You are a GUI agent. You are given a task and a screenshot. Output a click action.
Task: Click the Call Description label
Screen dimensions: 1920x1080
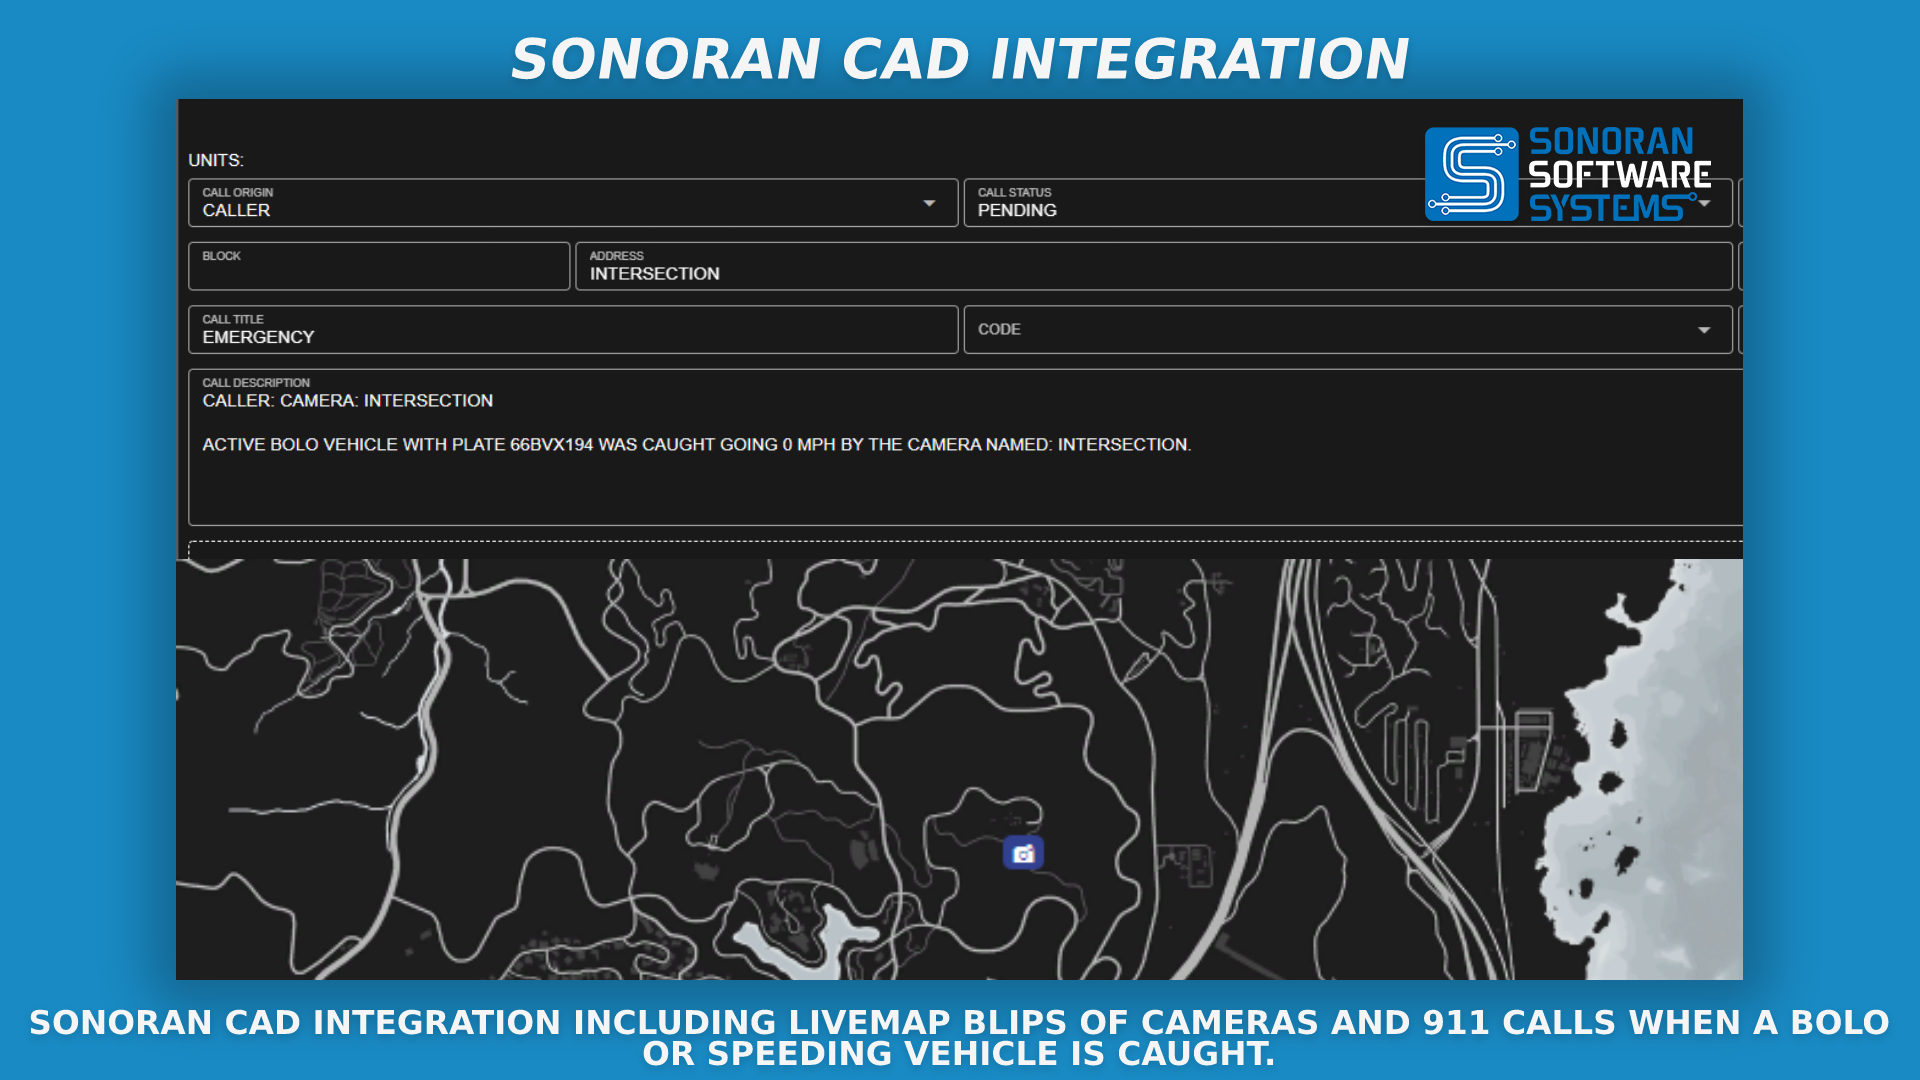256,383
